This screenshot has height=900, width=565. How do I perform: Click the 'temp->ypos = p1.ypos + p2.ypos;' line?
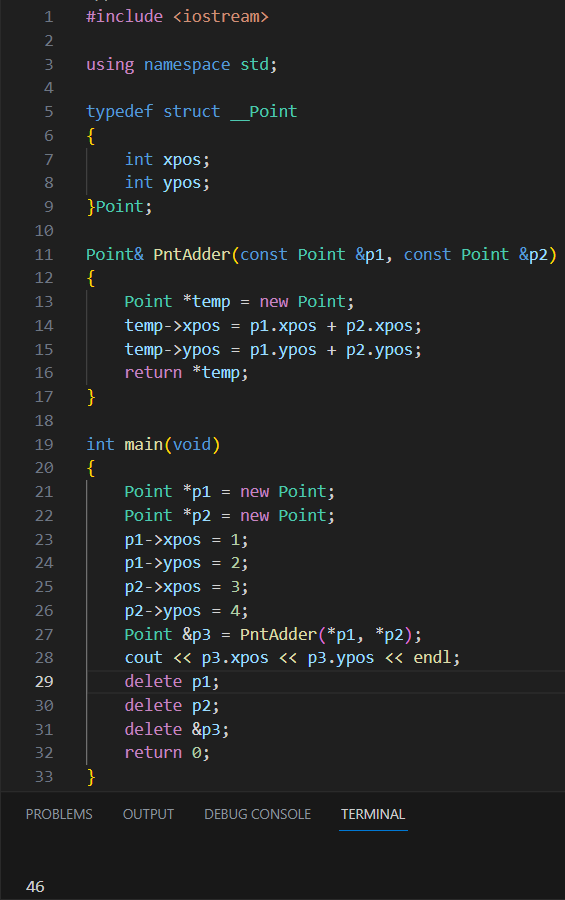point(273,350)
